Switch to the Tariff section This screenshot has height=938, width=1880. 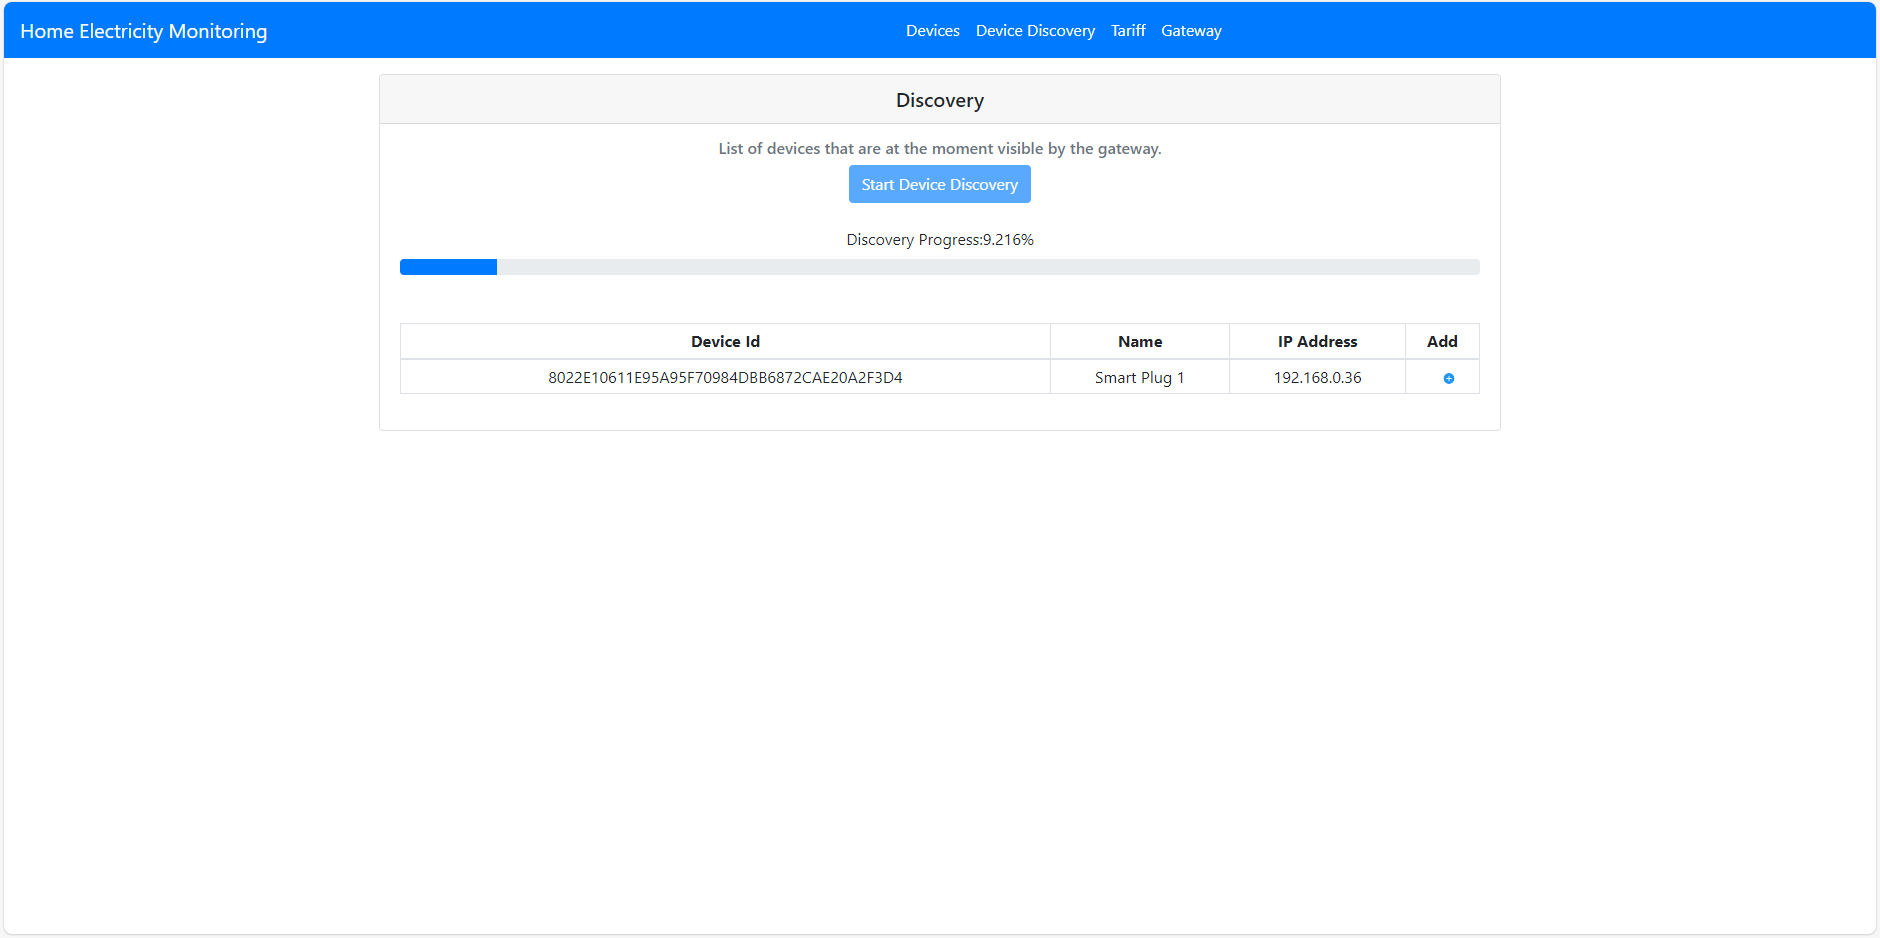pos(1128,30)
